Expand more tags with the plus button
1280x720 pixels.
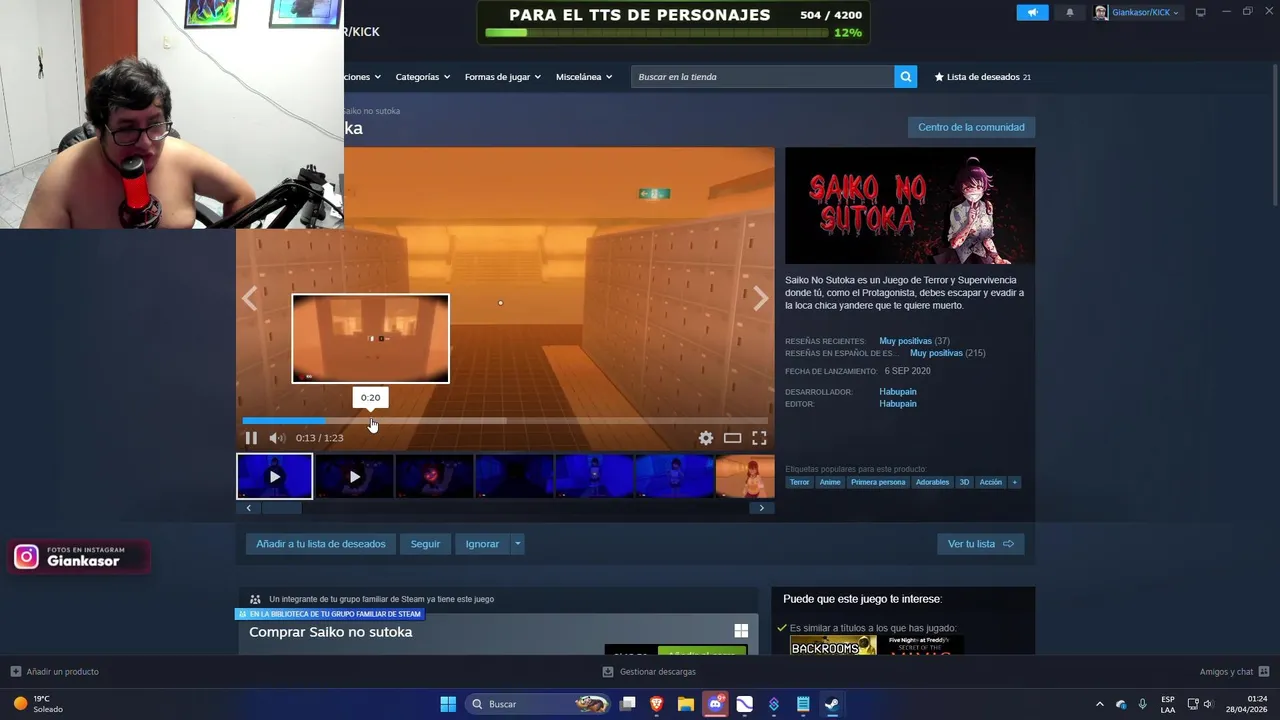point(1014,482)
